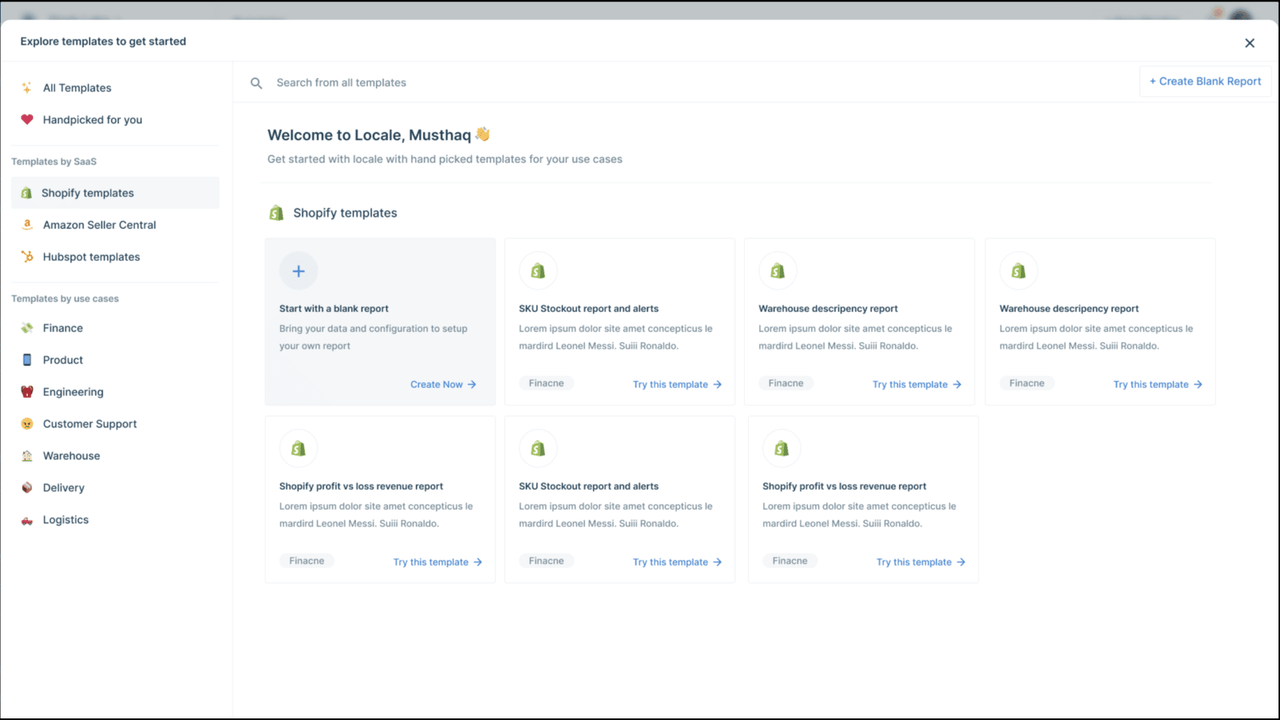The height and width of the screenshot is (720, 1280).
Task: Click the Shopify bag icon in the sidebar
Action: pyautogui.click(x=27, y=193)
